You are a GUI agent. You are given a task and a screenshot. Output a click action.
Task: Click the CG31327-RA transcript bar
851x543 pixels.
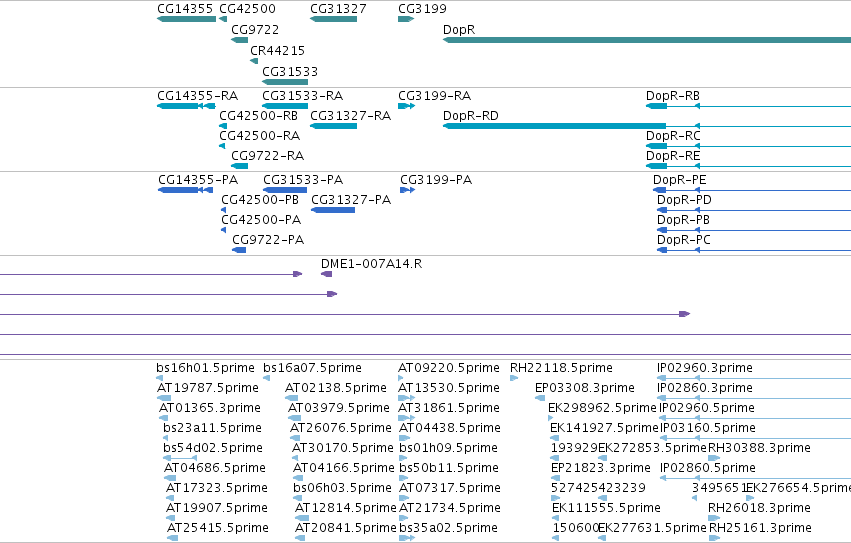tap(333, 126)
